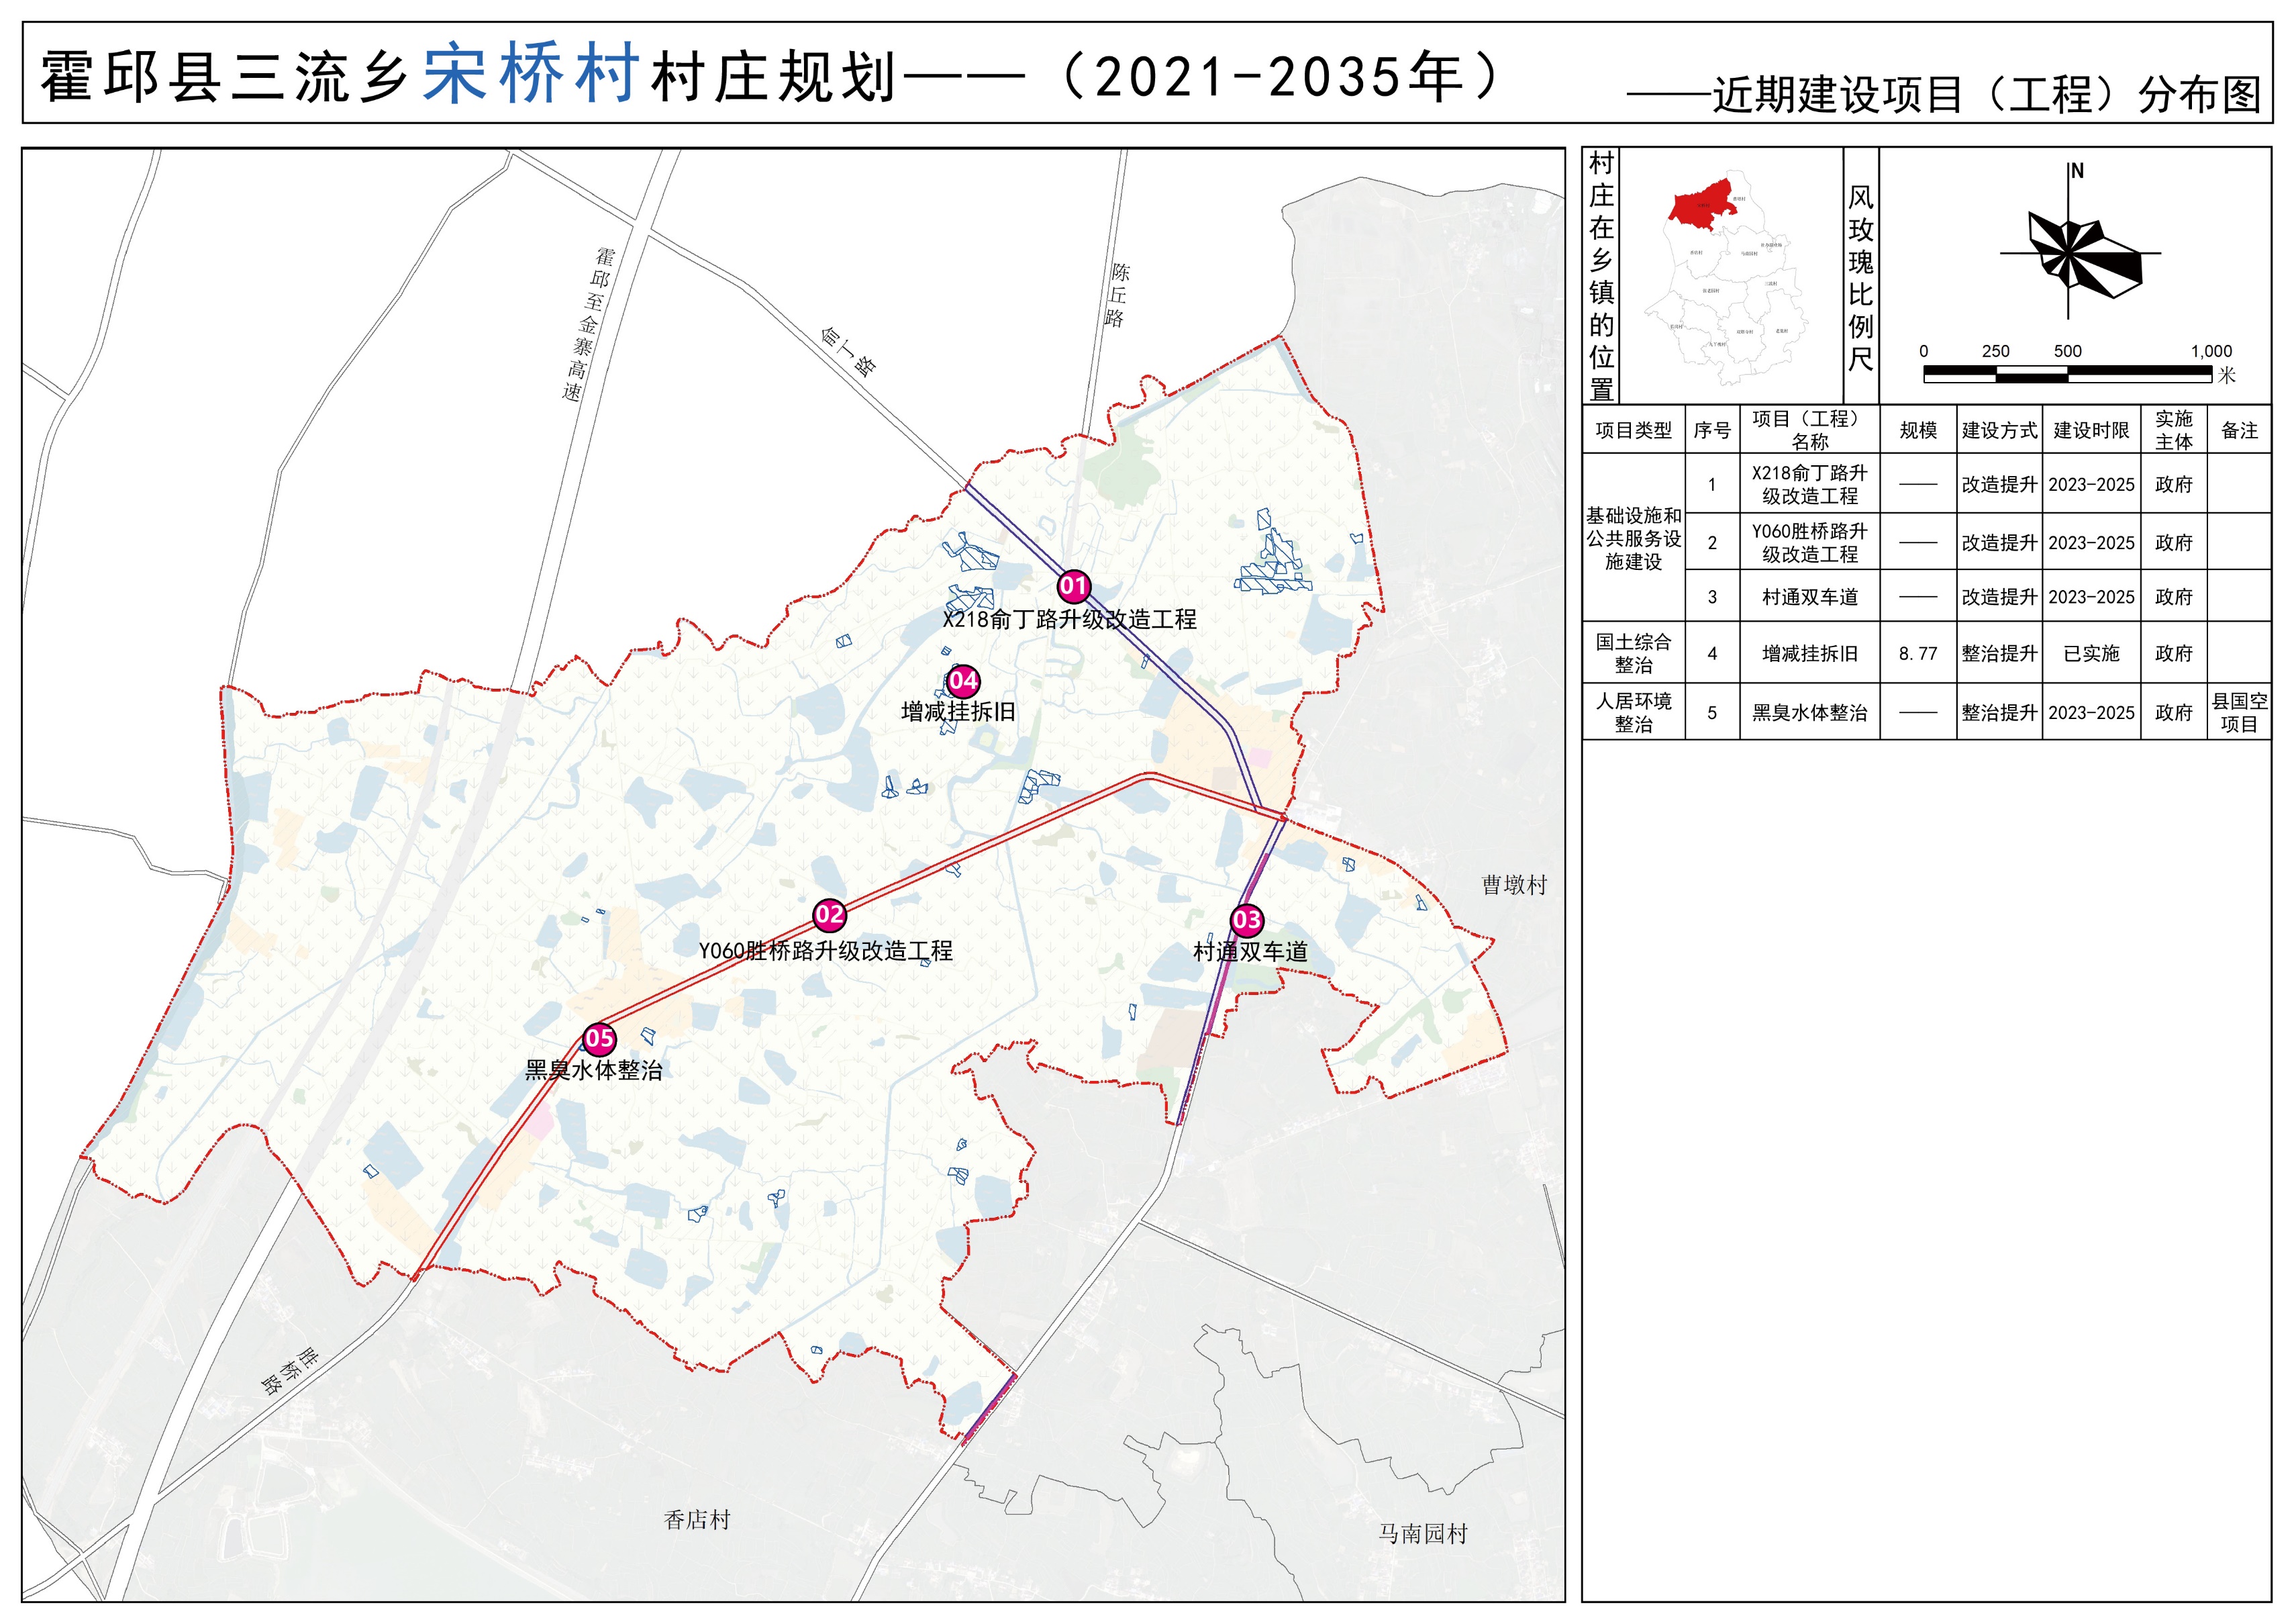Viewport: 2296px width, 1624px height.
Task: Click the pink 03 project marker
Action: [1246, 920]
